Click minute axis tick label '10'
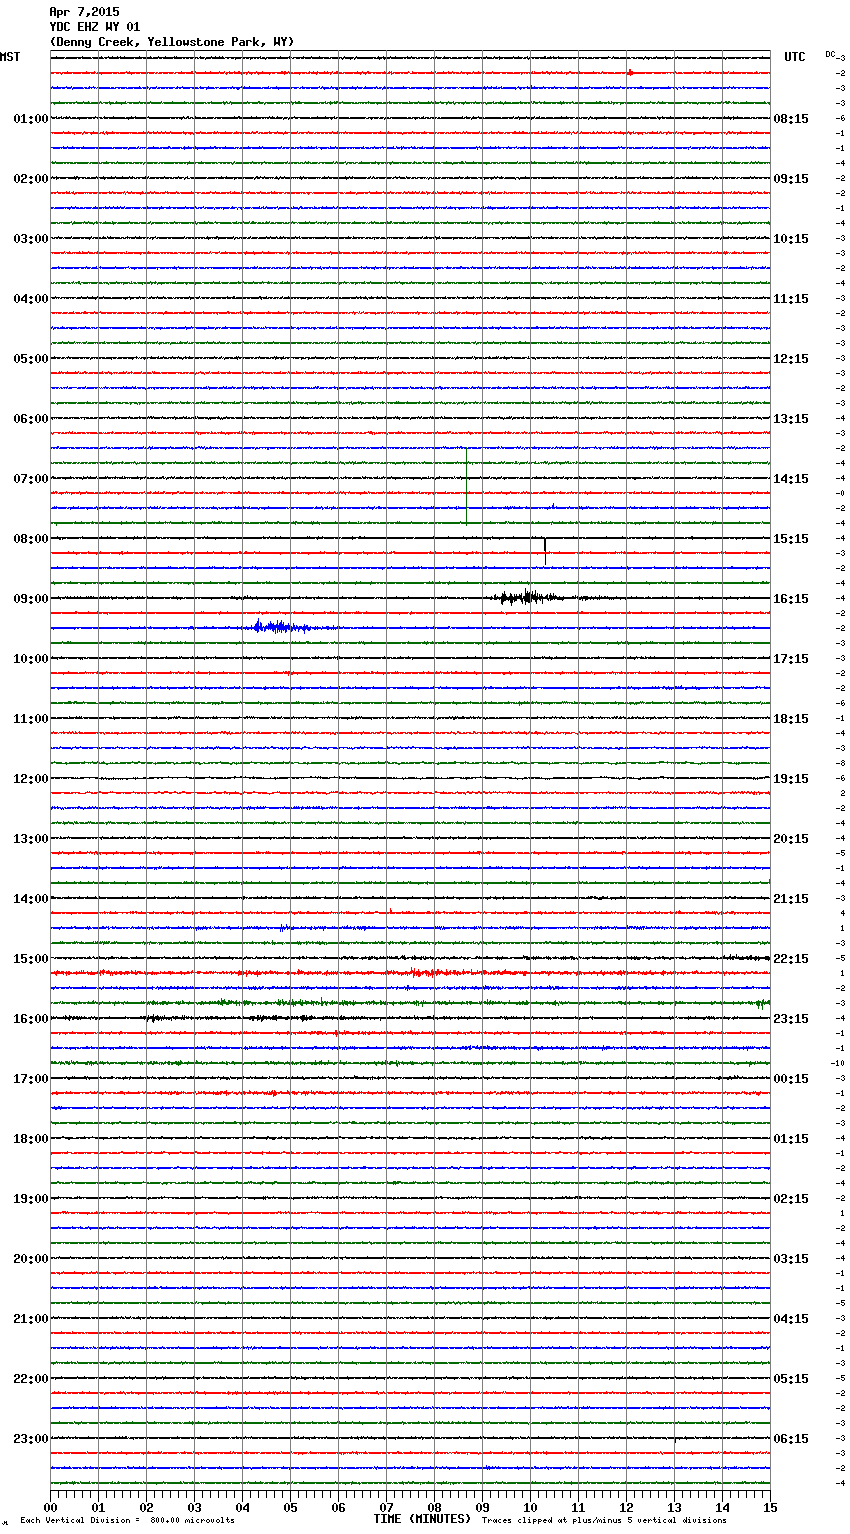This screenshot has width=850, height=1534. tap(530, 1507)
